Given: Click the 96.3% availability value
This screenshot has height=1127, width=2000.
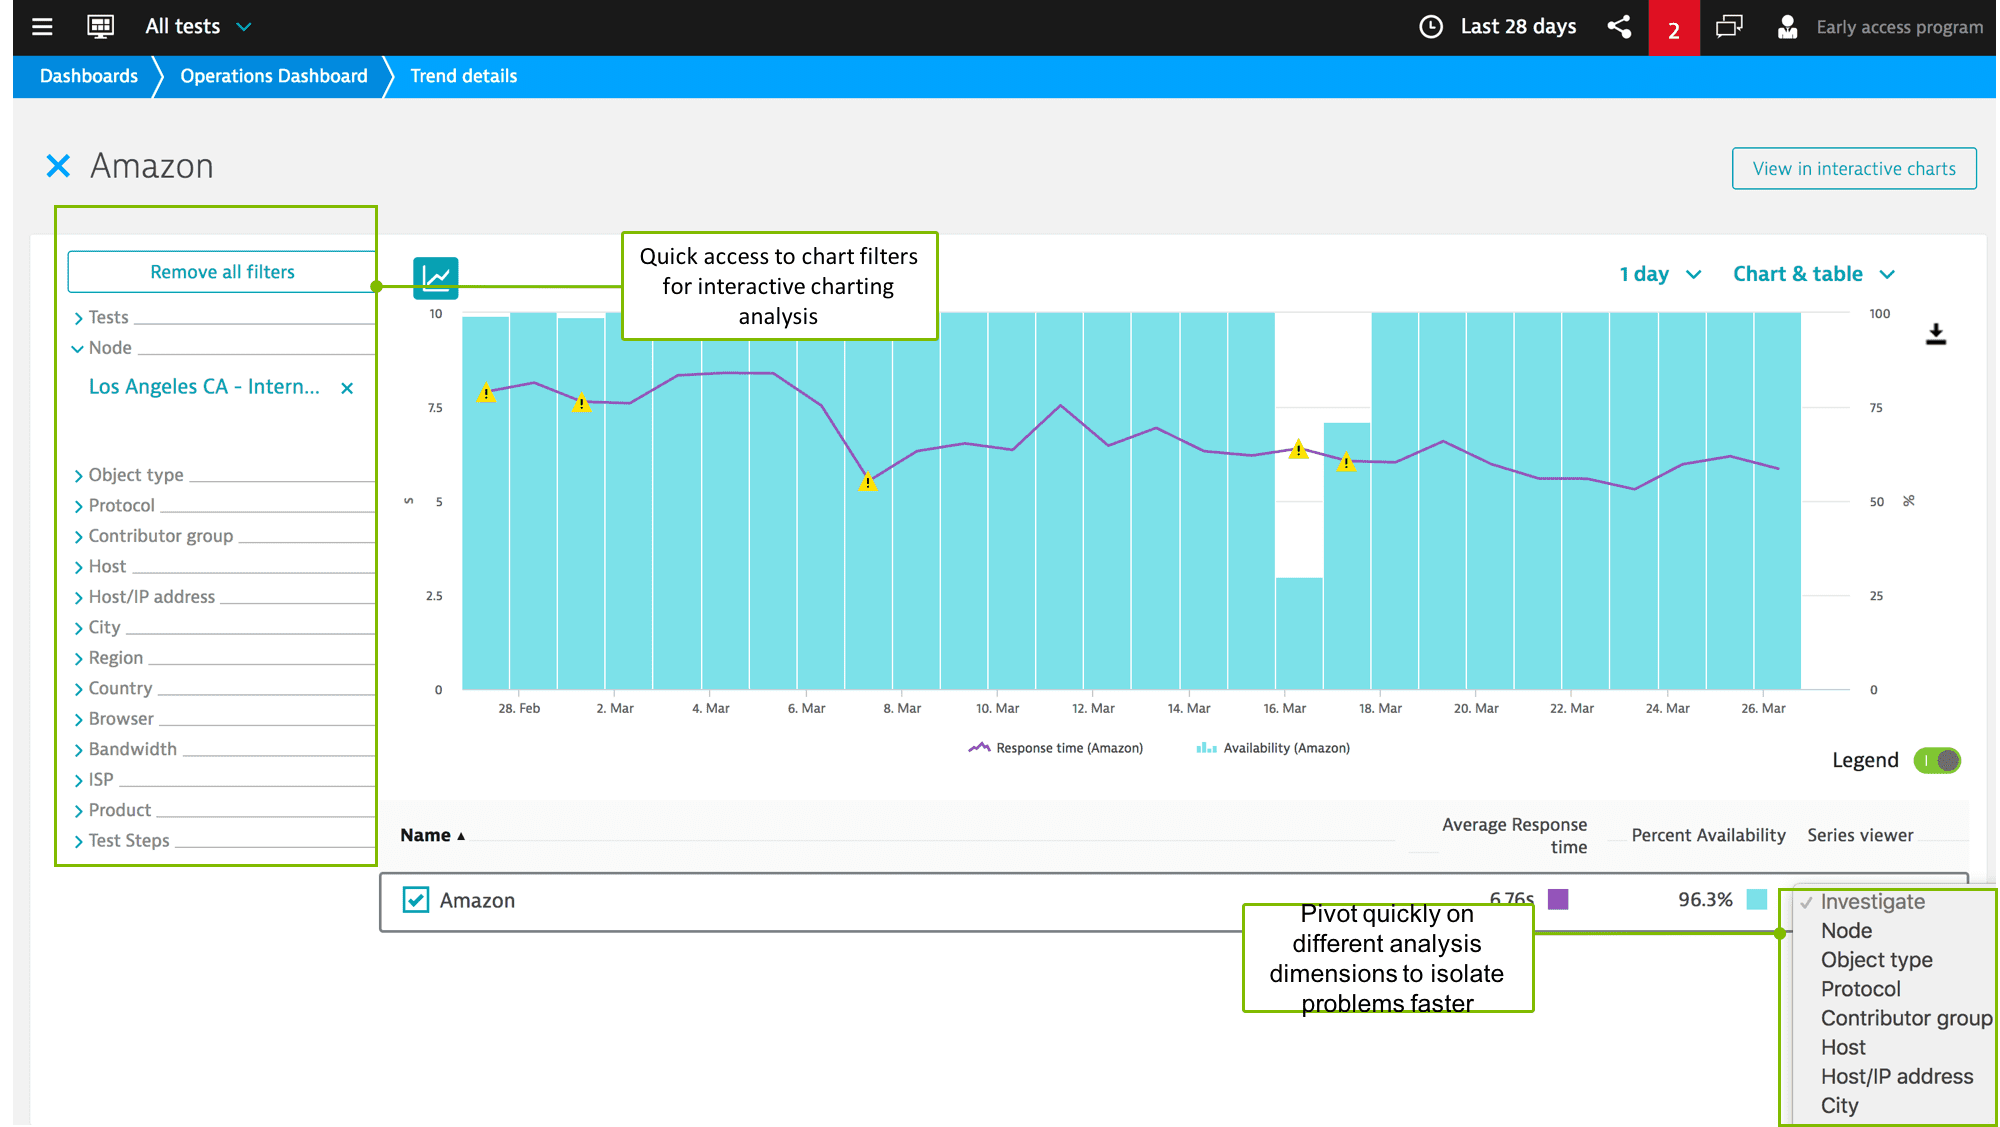Looking at the screenshot, I should [1705, 899].
